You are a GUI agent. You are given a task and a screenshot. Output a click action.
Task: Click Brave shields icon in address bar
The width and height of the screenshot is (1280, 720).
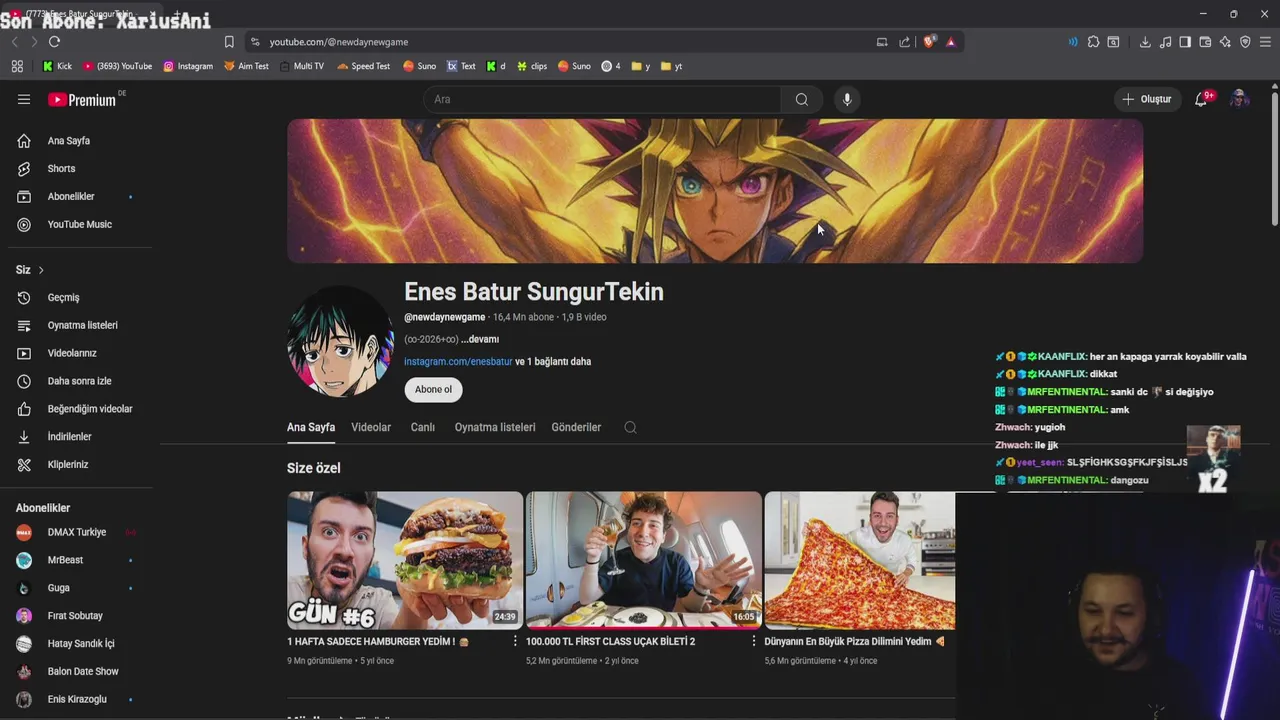coord(929,42)
